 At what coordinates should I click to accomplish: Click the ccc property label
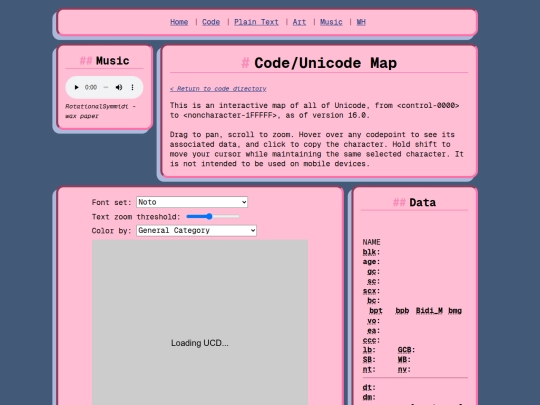(371, 340)
